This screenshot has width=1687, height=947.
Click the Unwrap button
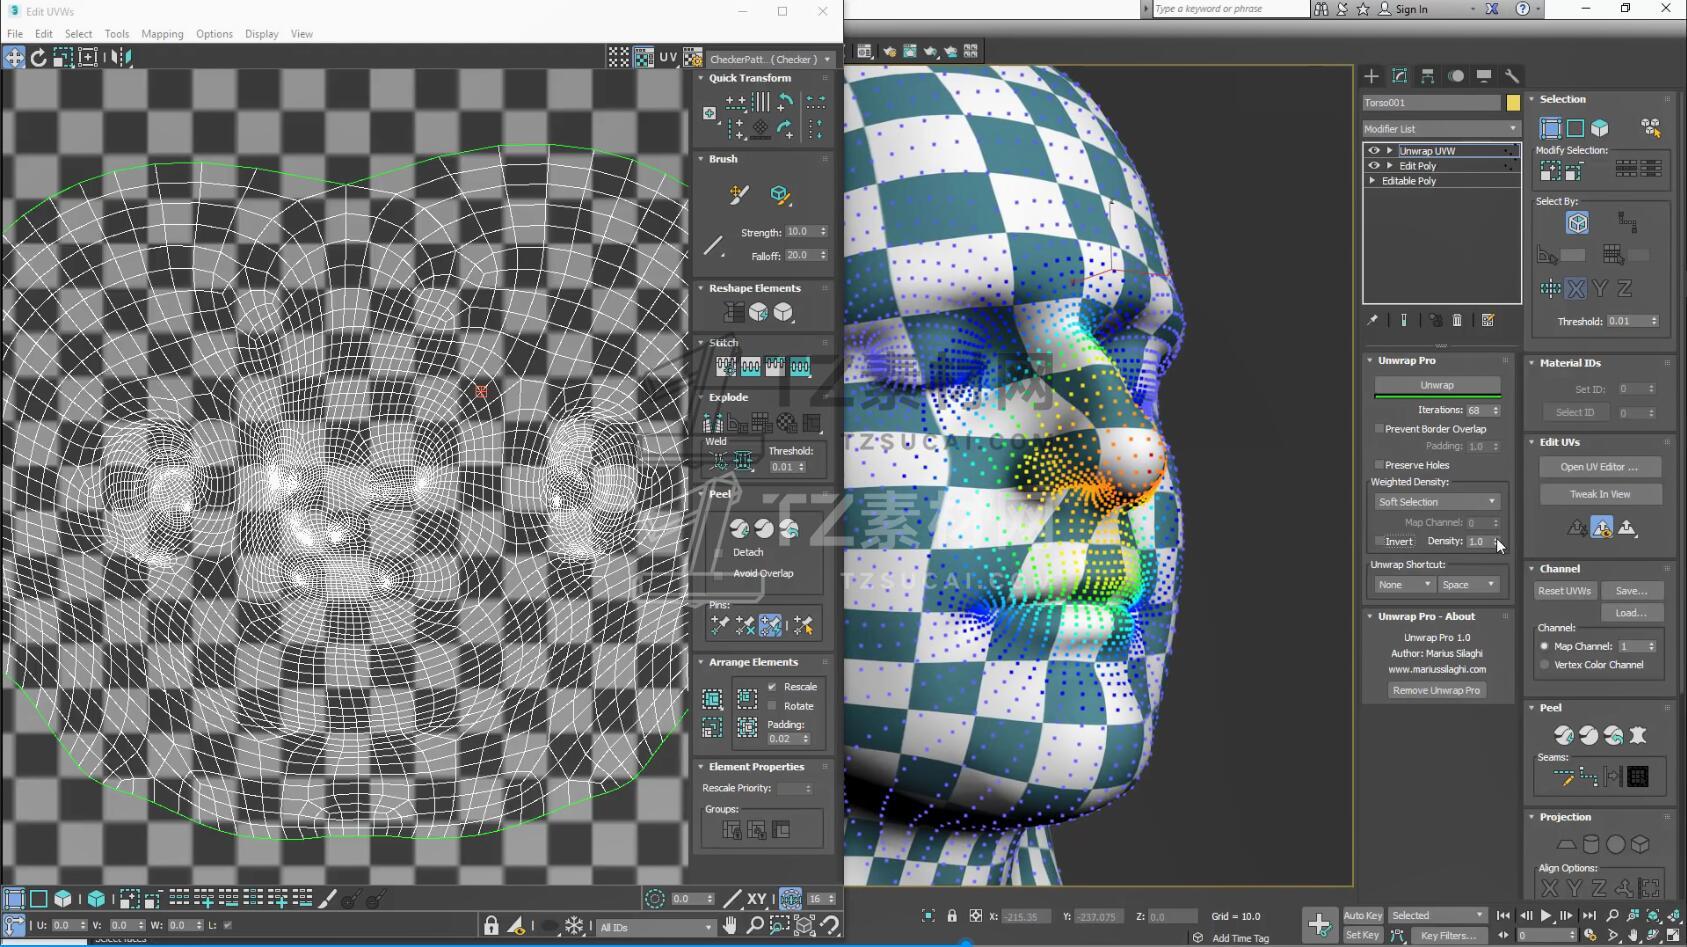1436,385
